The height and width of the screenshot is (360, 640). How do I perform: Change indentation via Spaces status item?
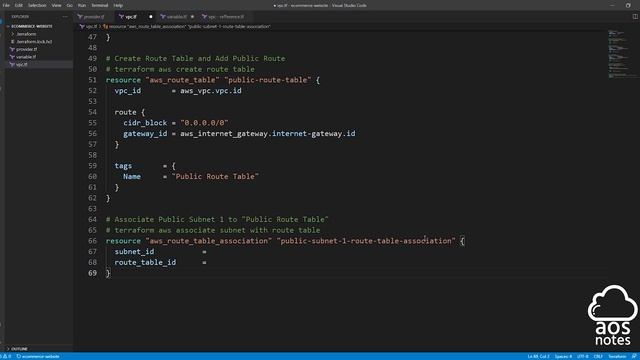pos(563,356)
